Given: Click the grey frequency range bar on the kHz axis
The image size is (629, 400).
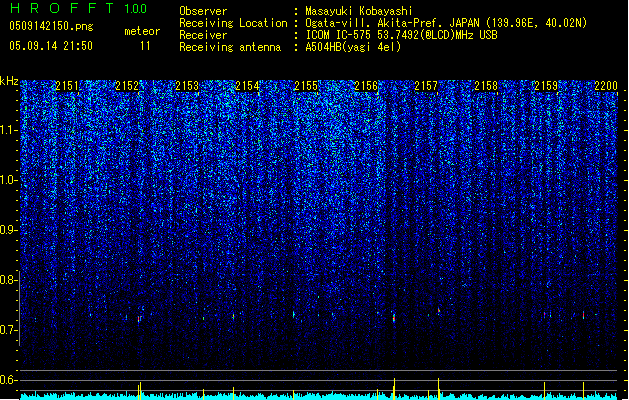Looking at the screenshot, I should click(x=20, y=309).
